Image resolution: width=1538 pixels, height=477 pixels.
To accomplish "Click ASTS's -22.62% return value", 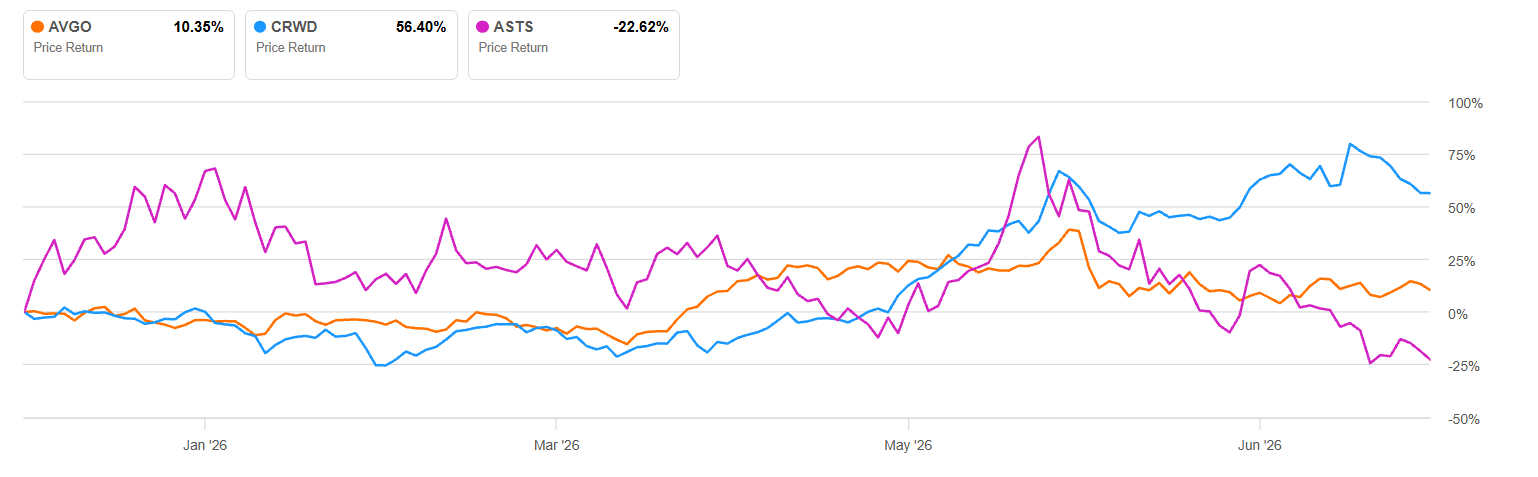I will pos(640,28).
